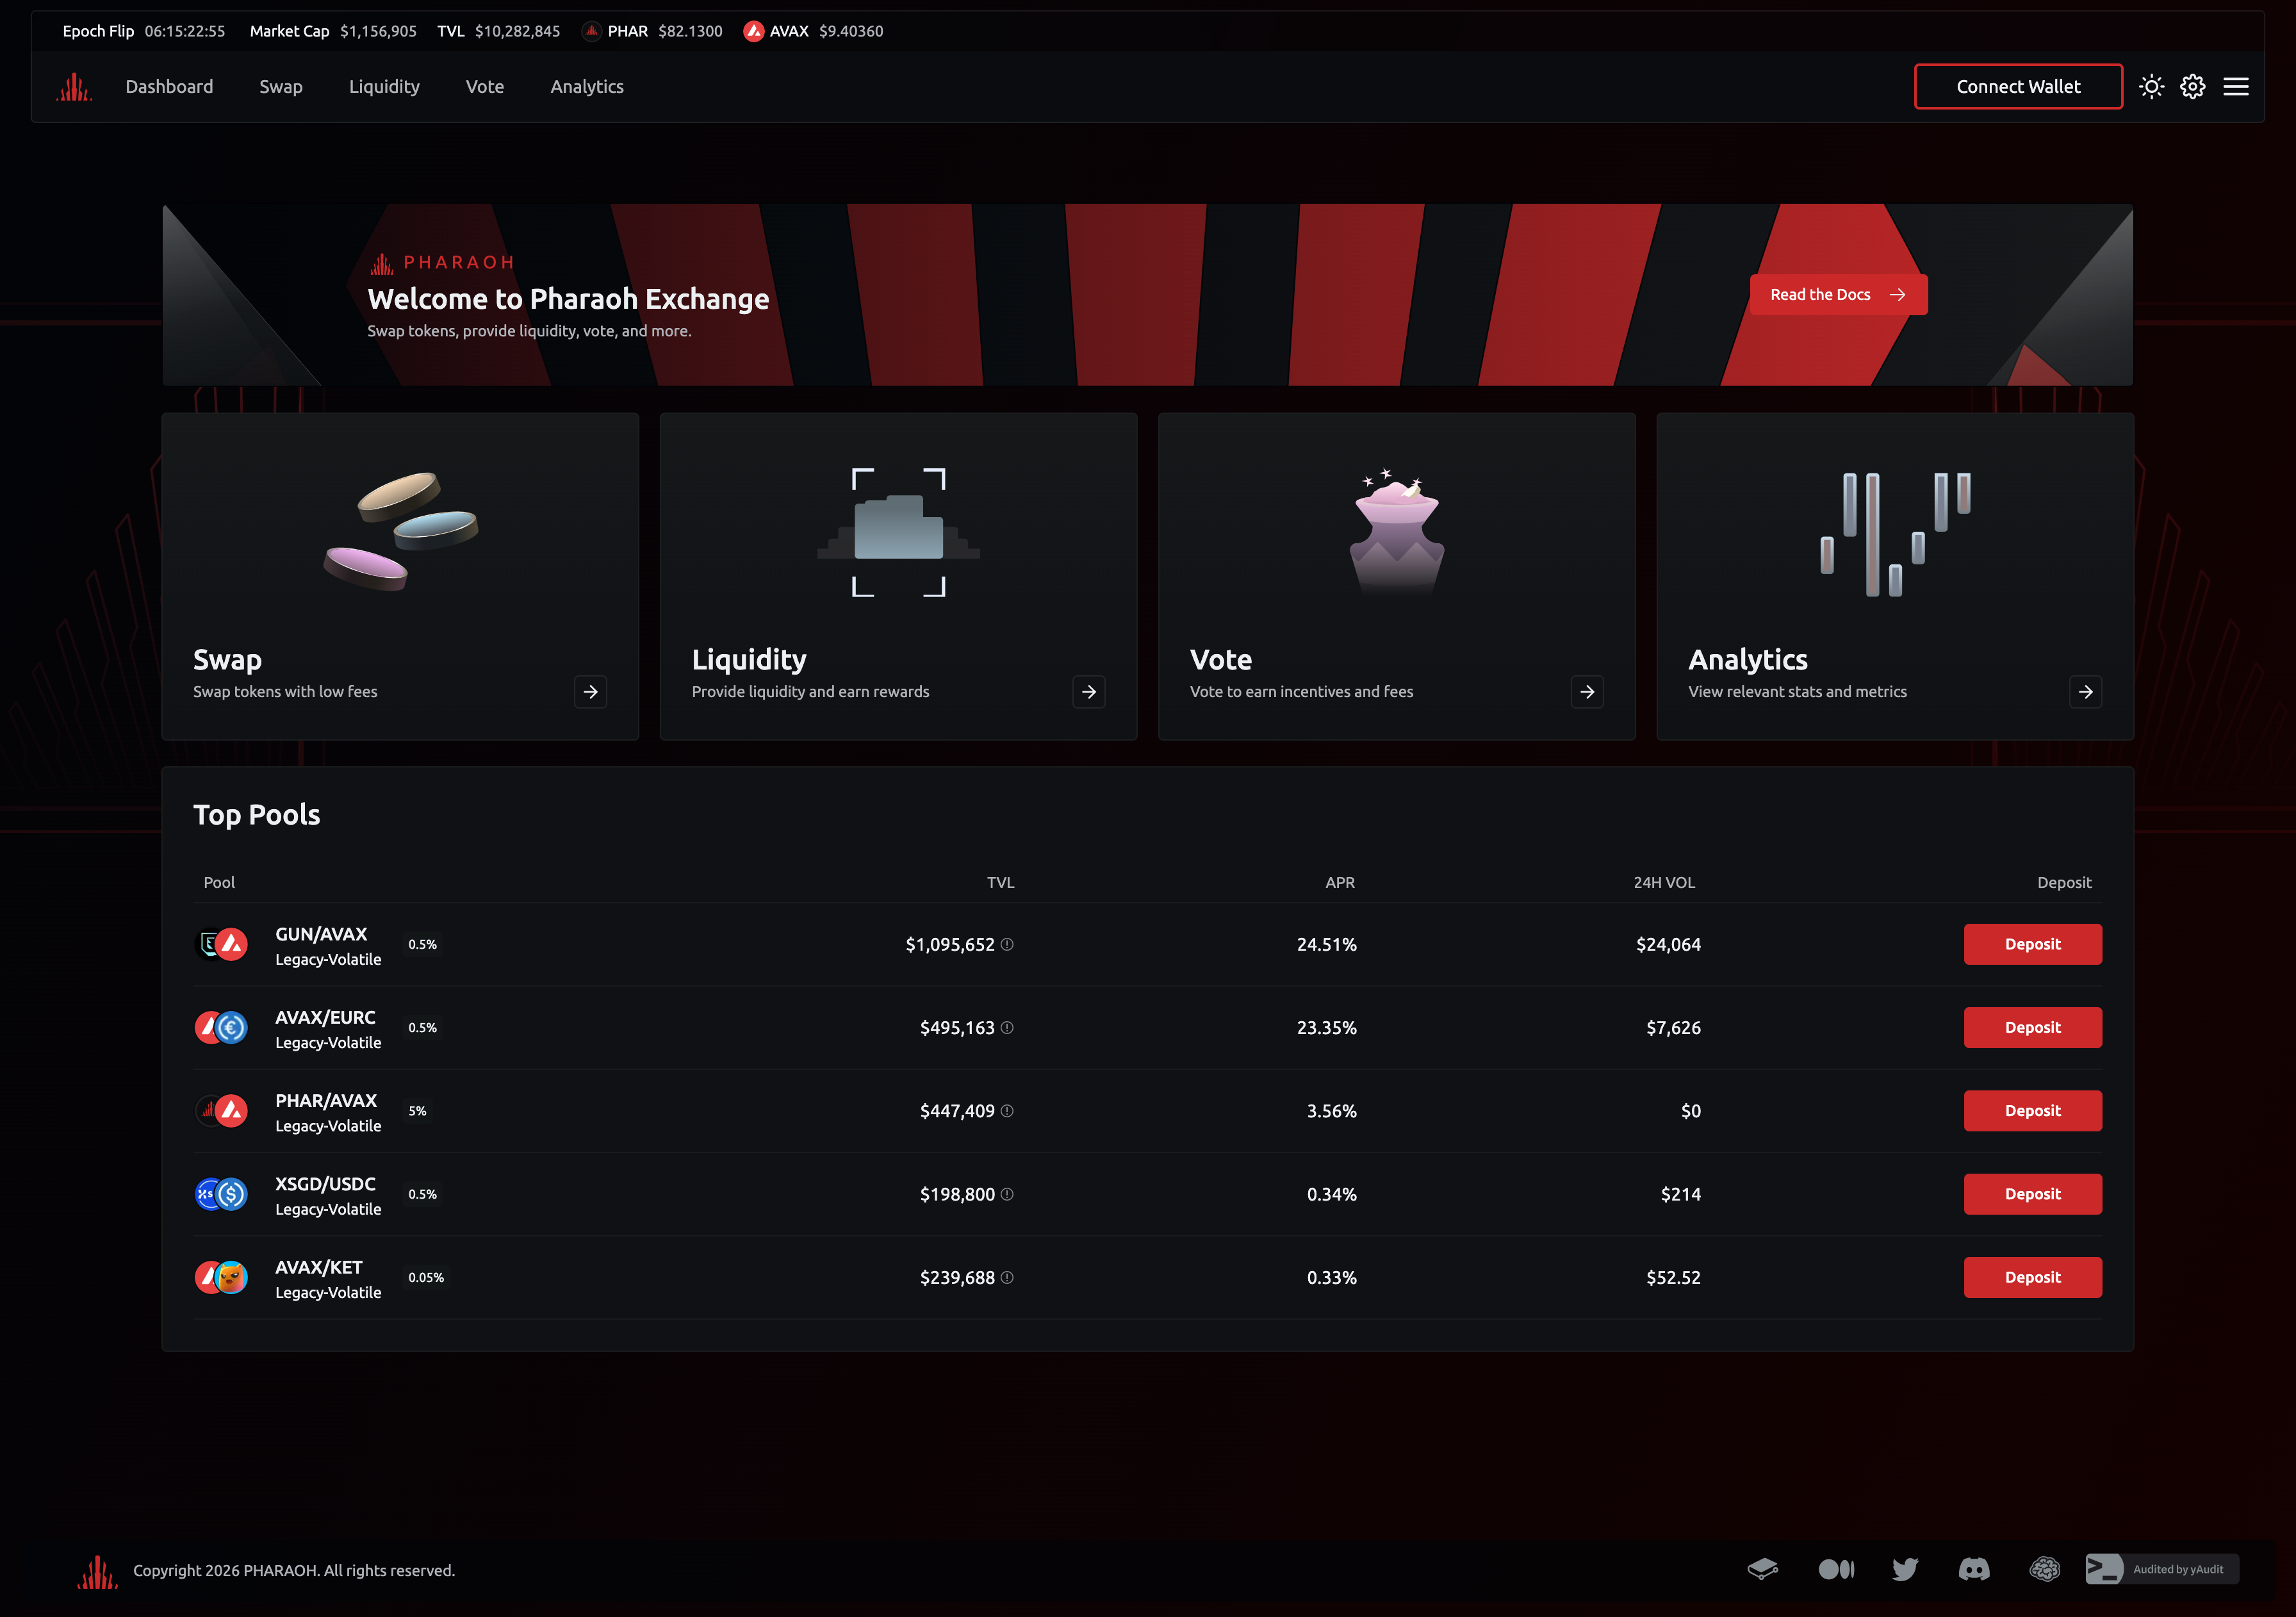
Task: Open the Medium link in footer
Action: click(x=1835, y=1569)
